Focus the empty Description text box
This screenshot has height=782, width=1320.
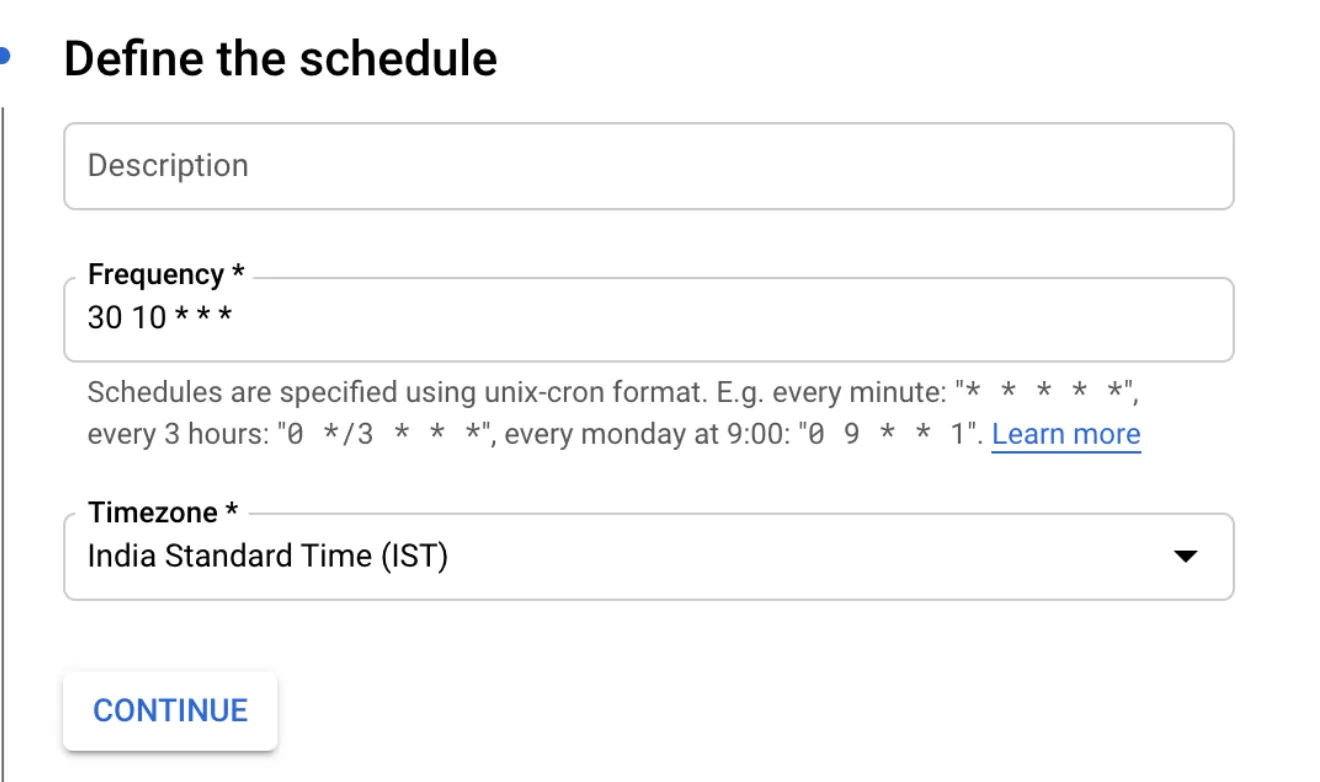coord(648,165)
